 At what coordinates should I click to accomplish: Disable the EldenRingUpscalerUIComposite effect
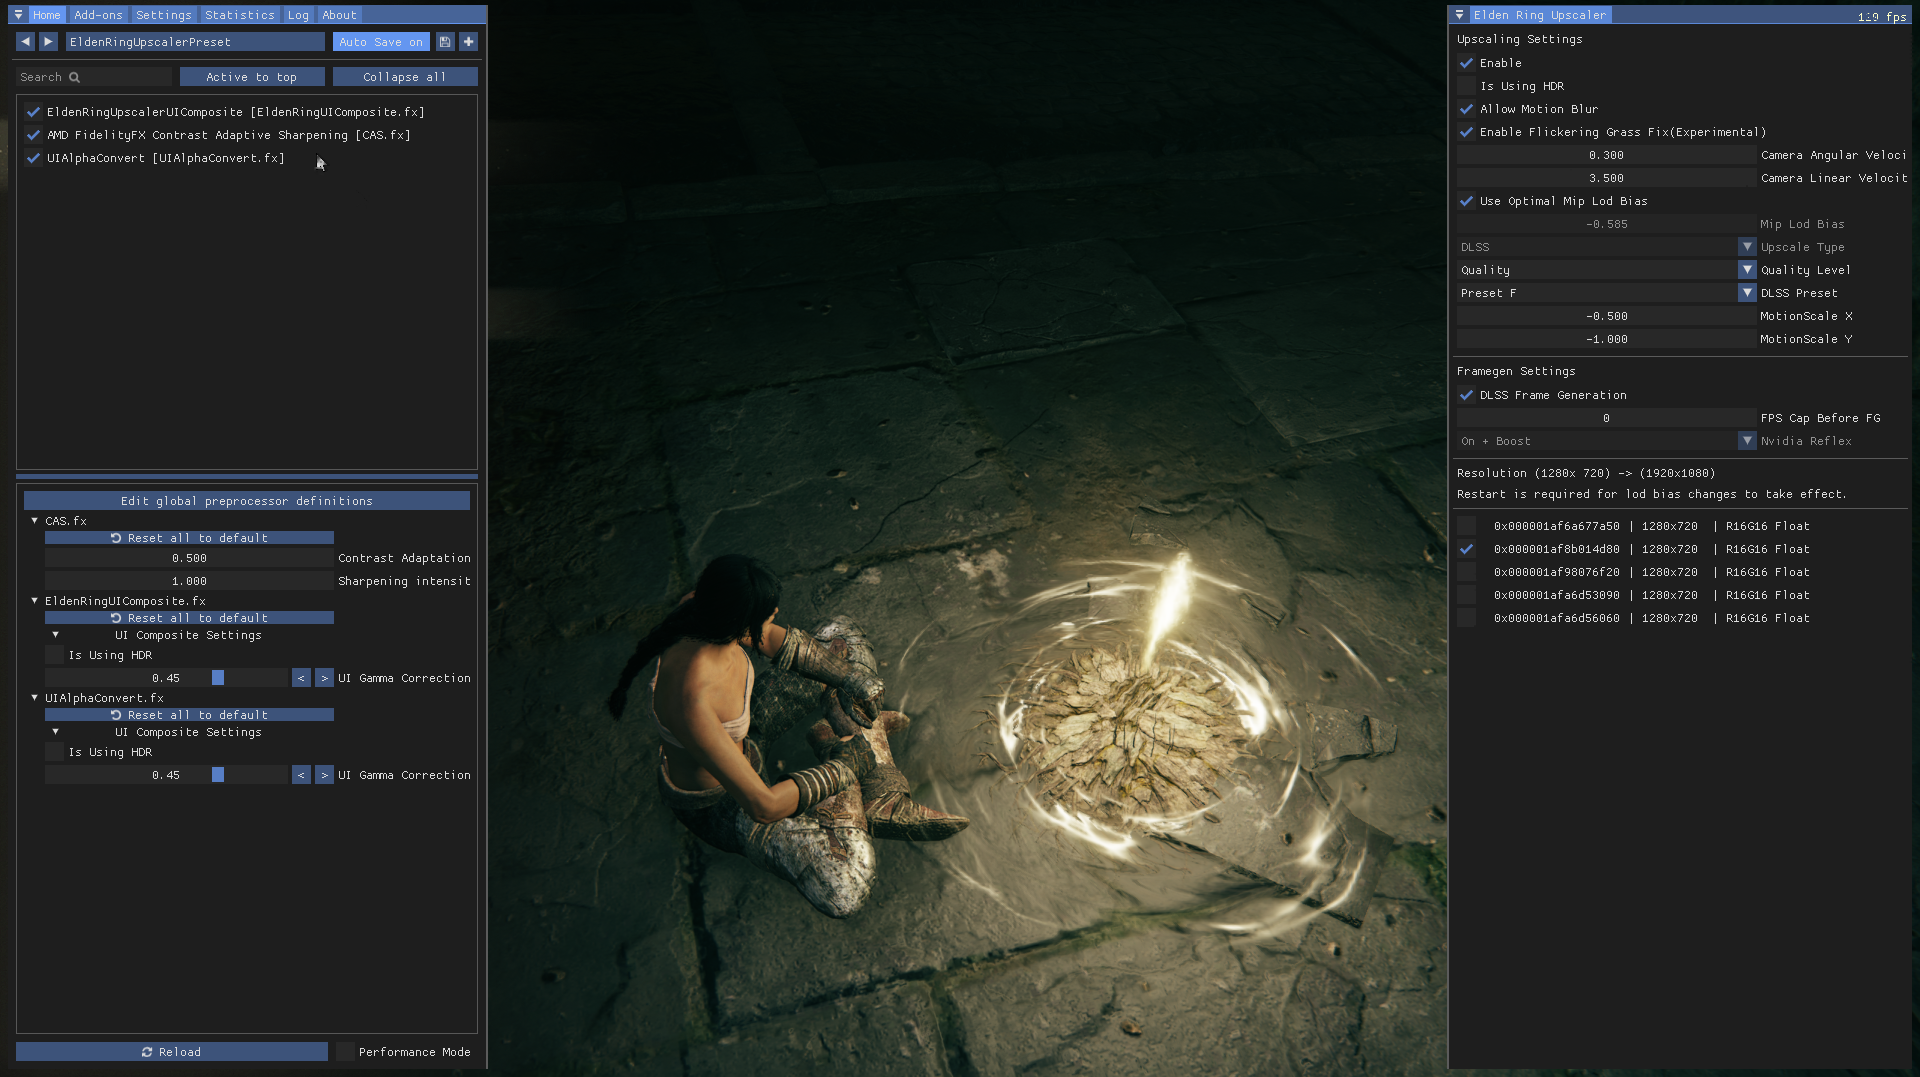(34, 112)
